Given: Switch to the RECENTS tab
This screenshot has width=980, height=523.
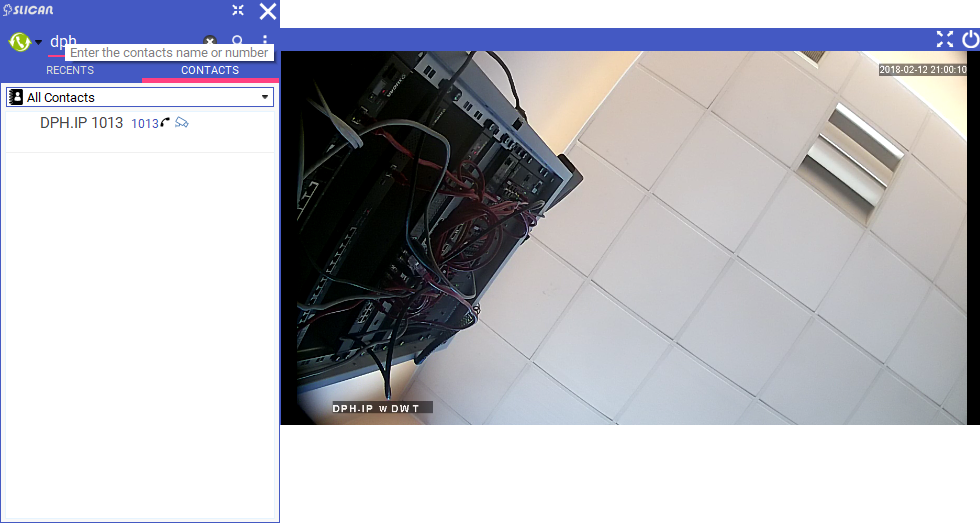Looking at the screenshot, I should click(70, 71).
